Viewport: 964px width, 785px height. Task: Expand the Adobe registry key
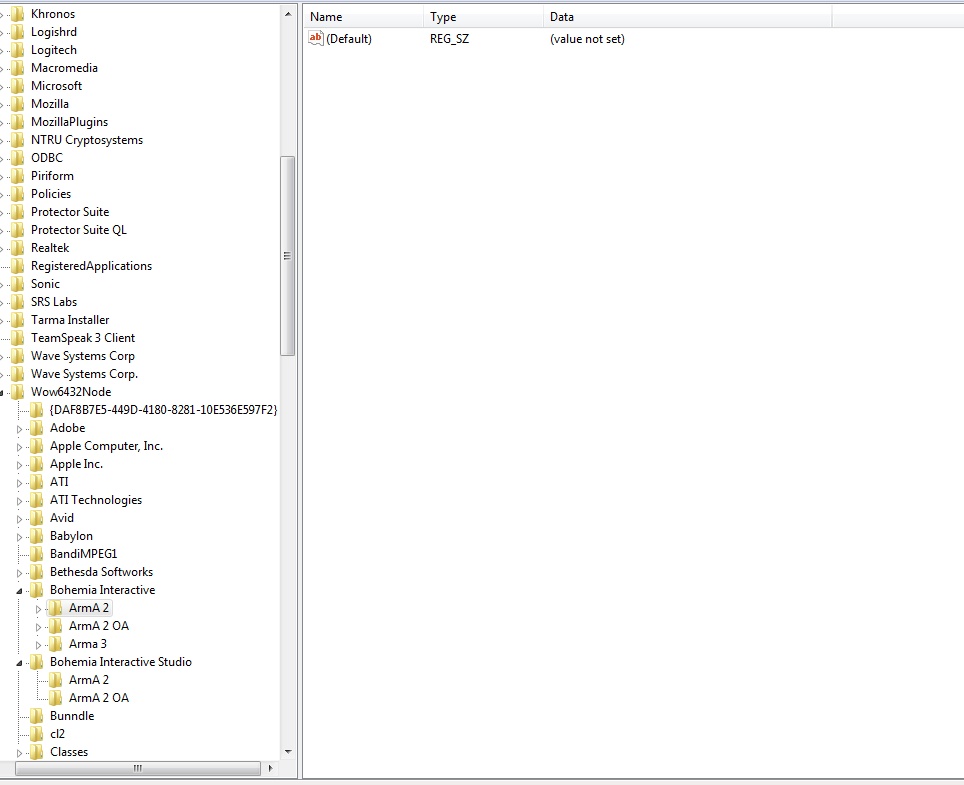click(19, 428)
